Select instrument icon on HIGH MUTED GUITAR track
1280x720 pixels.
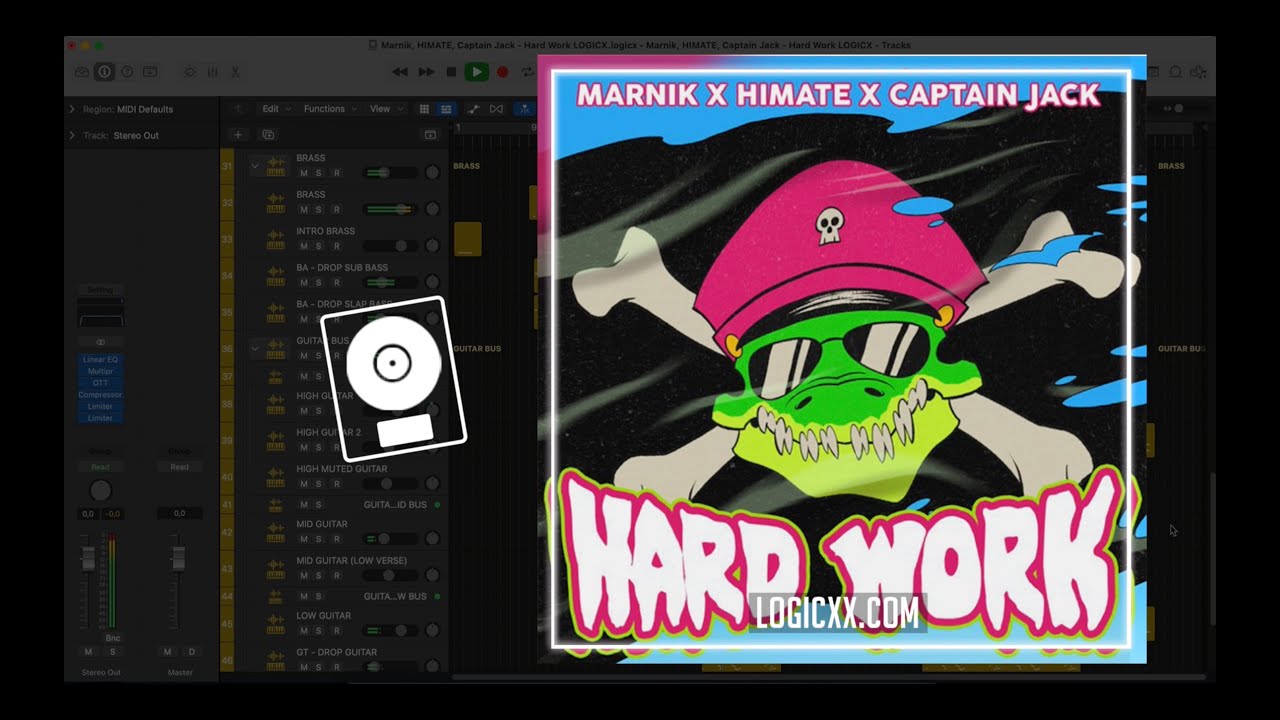(275, 477)
